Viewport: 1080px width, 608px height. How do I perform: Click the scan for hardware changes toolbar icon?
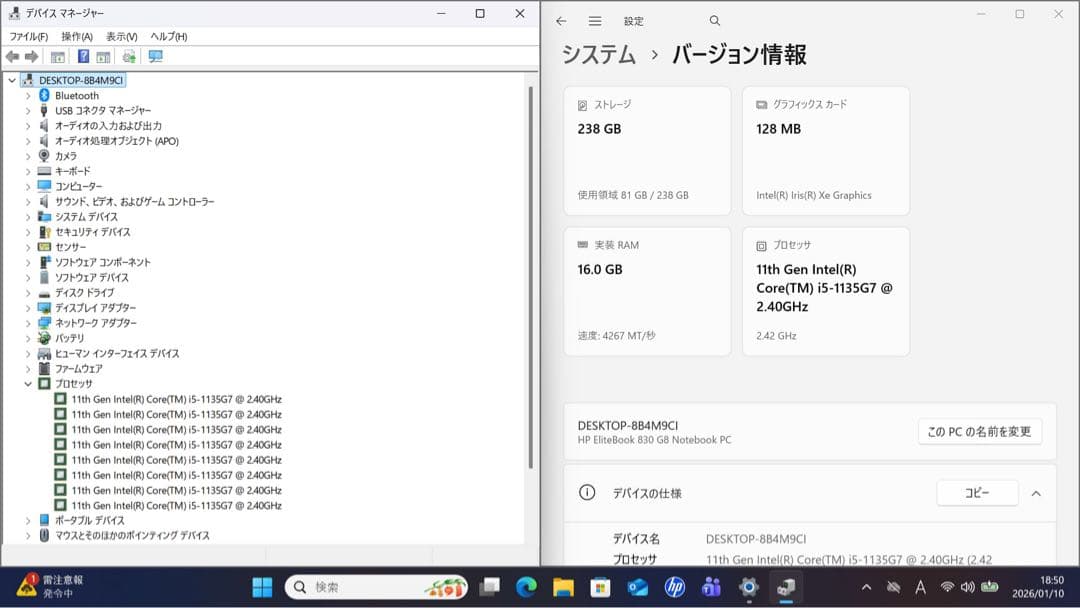point(127,56)
